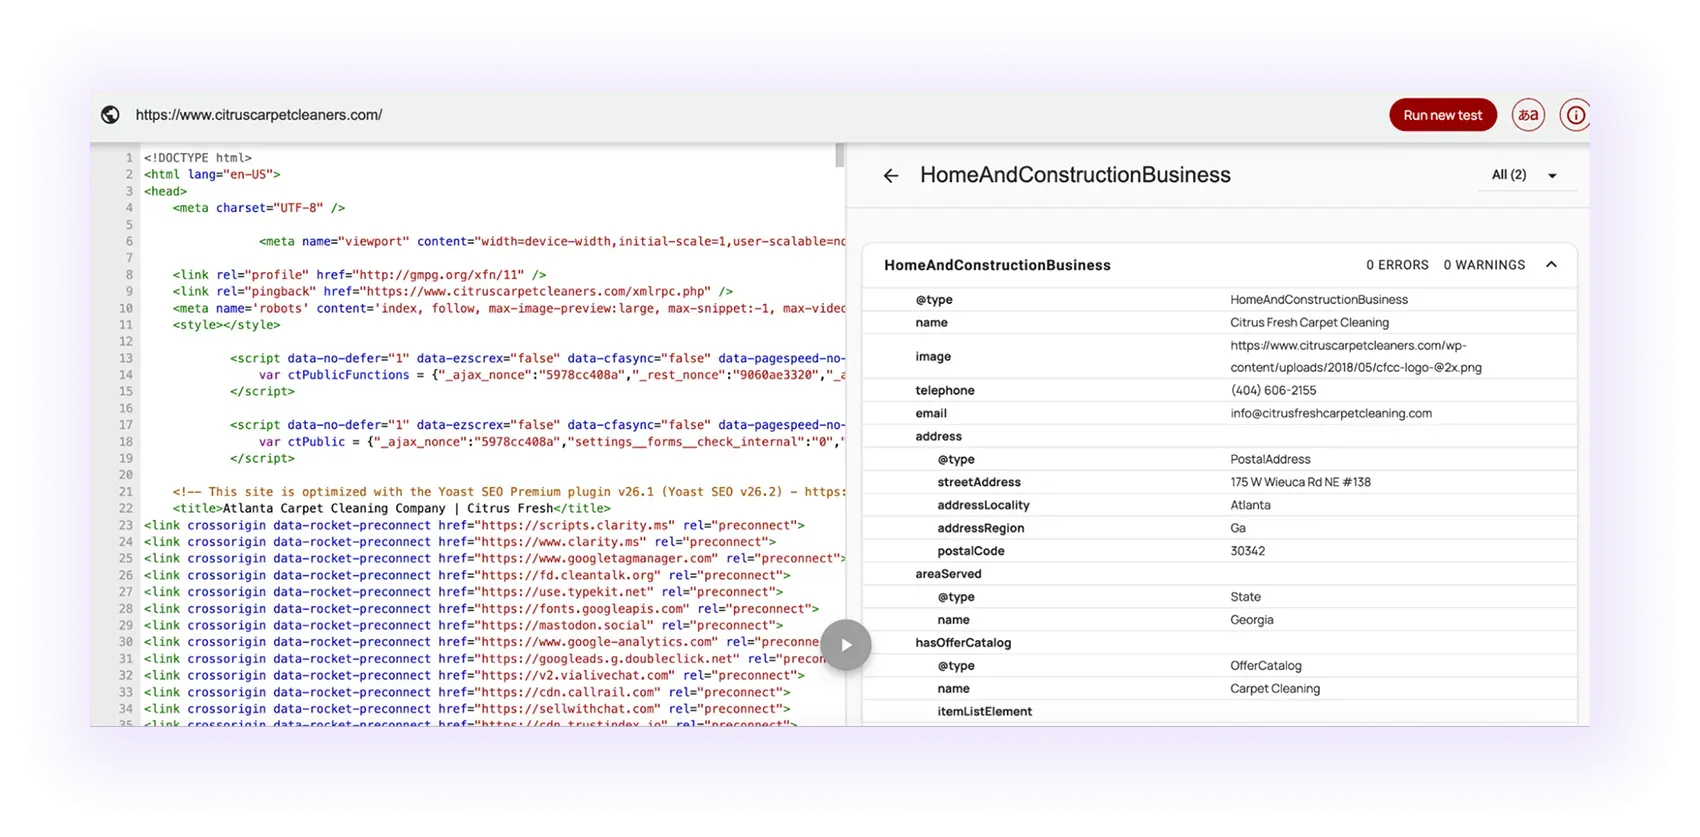Select the 0 ERRORS label
The image size is (1700, 837).
point(1397,265)
